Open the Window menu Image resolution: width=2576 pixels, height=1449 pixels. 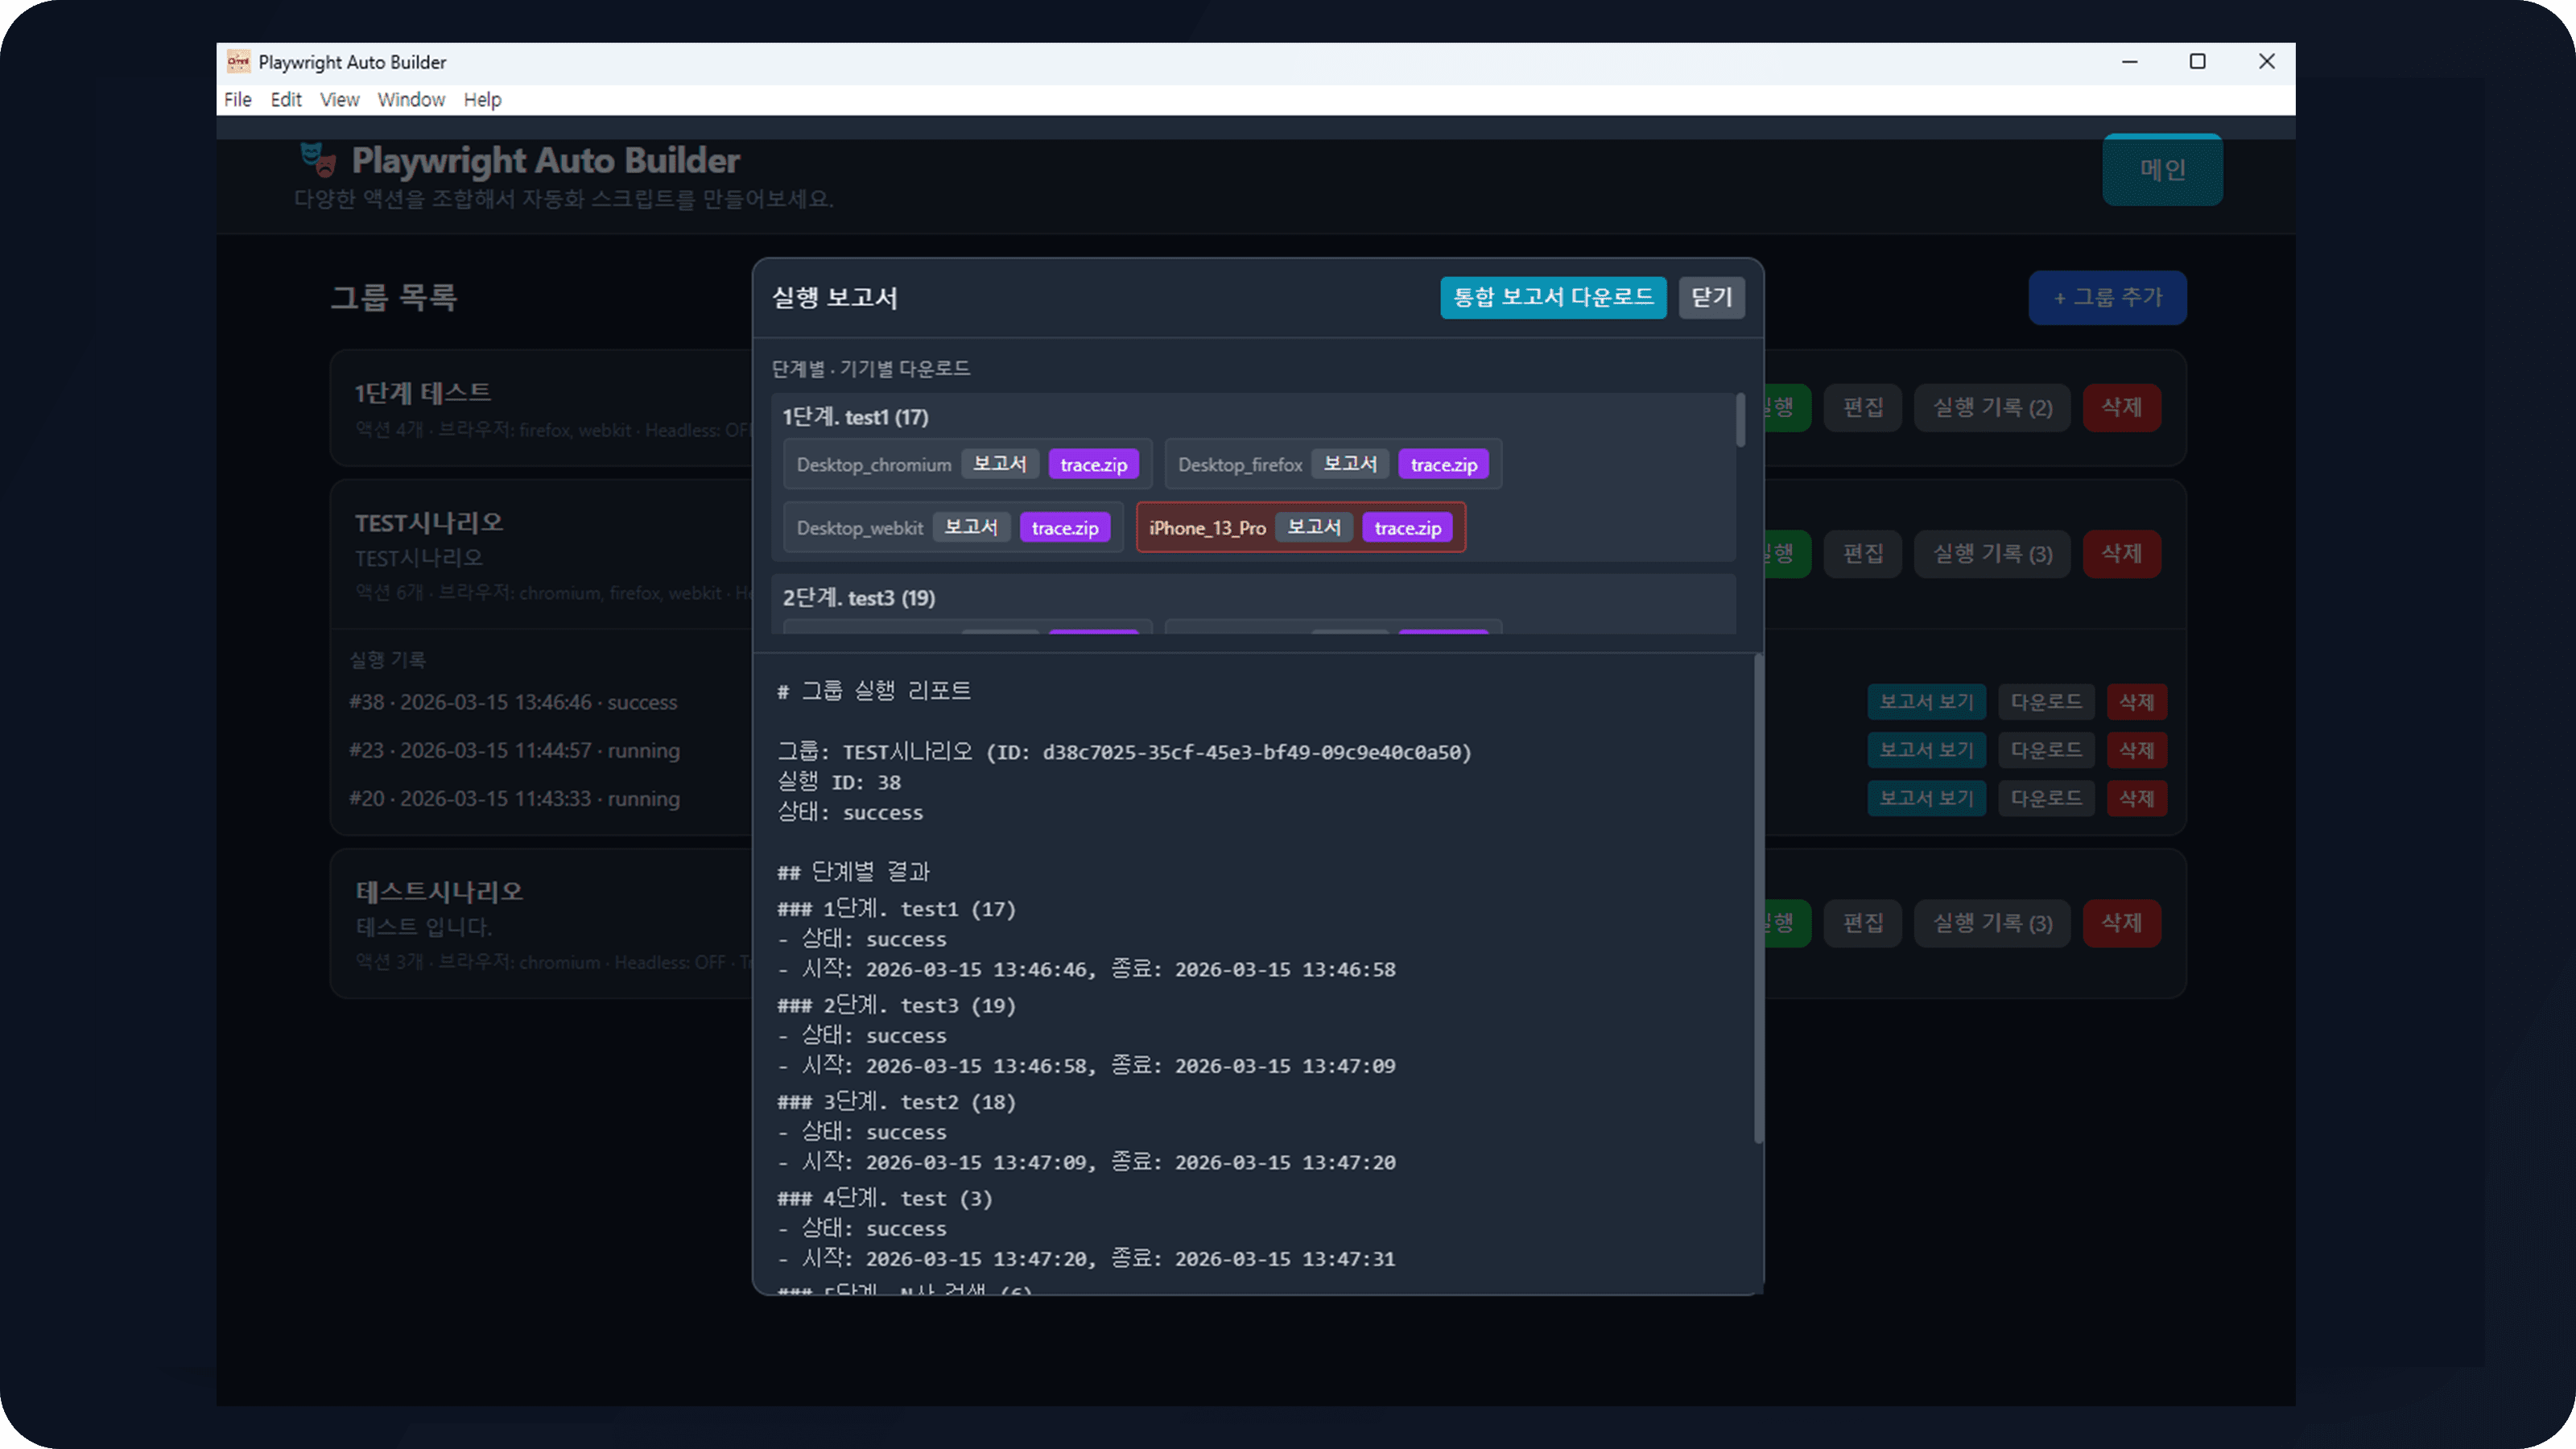click(x=410, y=100)
